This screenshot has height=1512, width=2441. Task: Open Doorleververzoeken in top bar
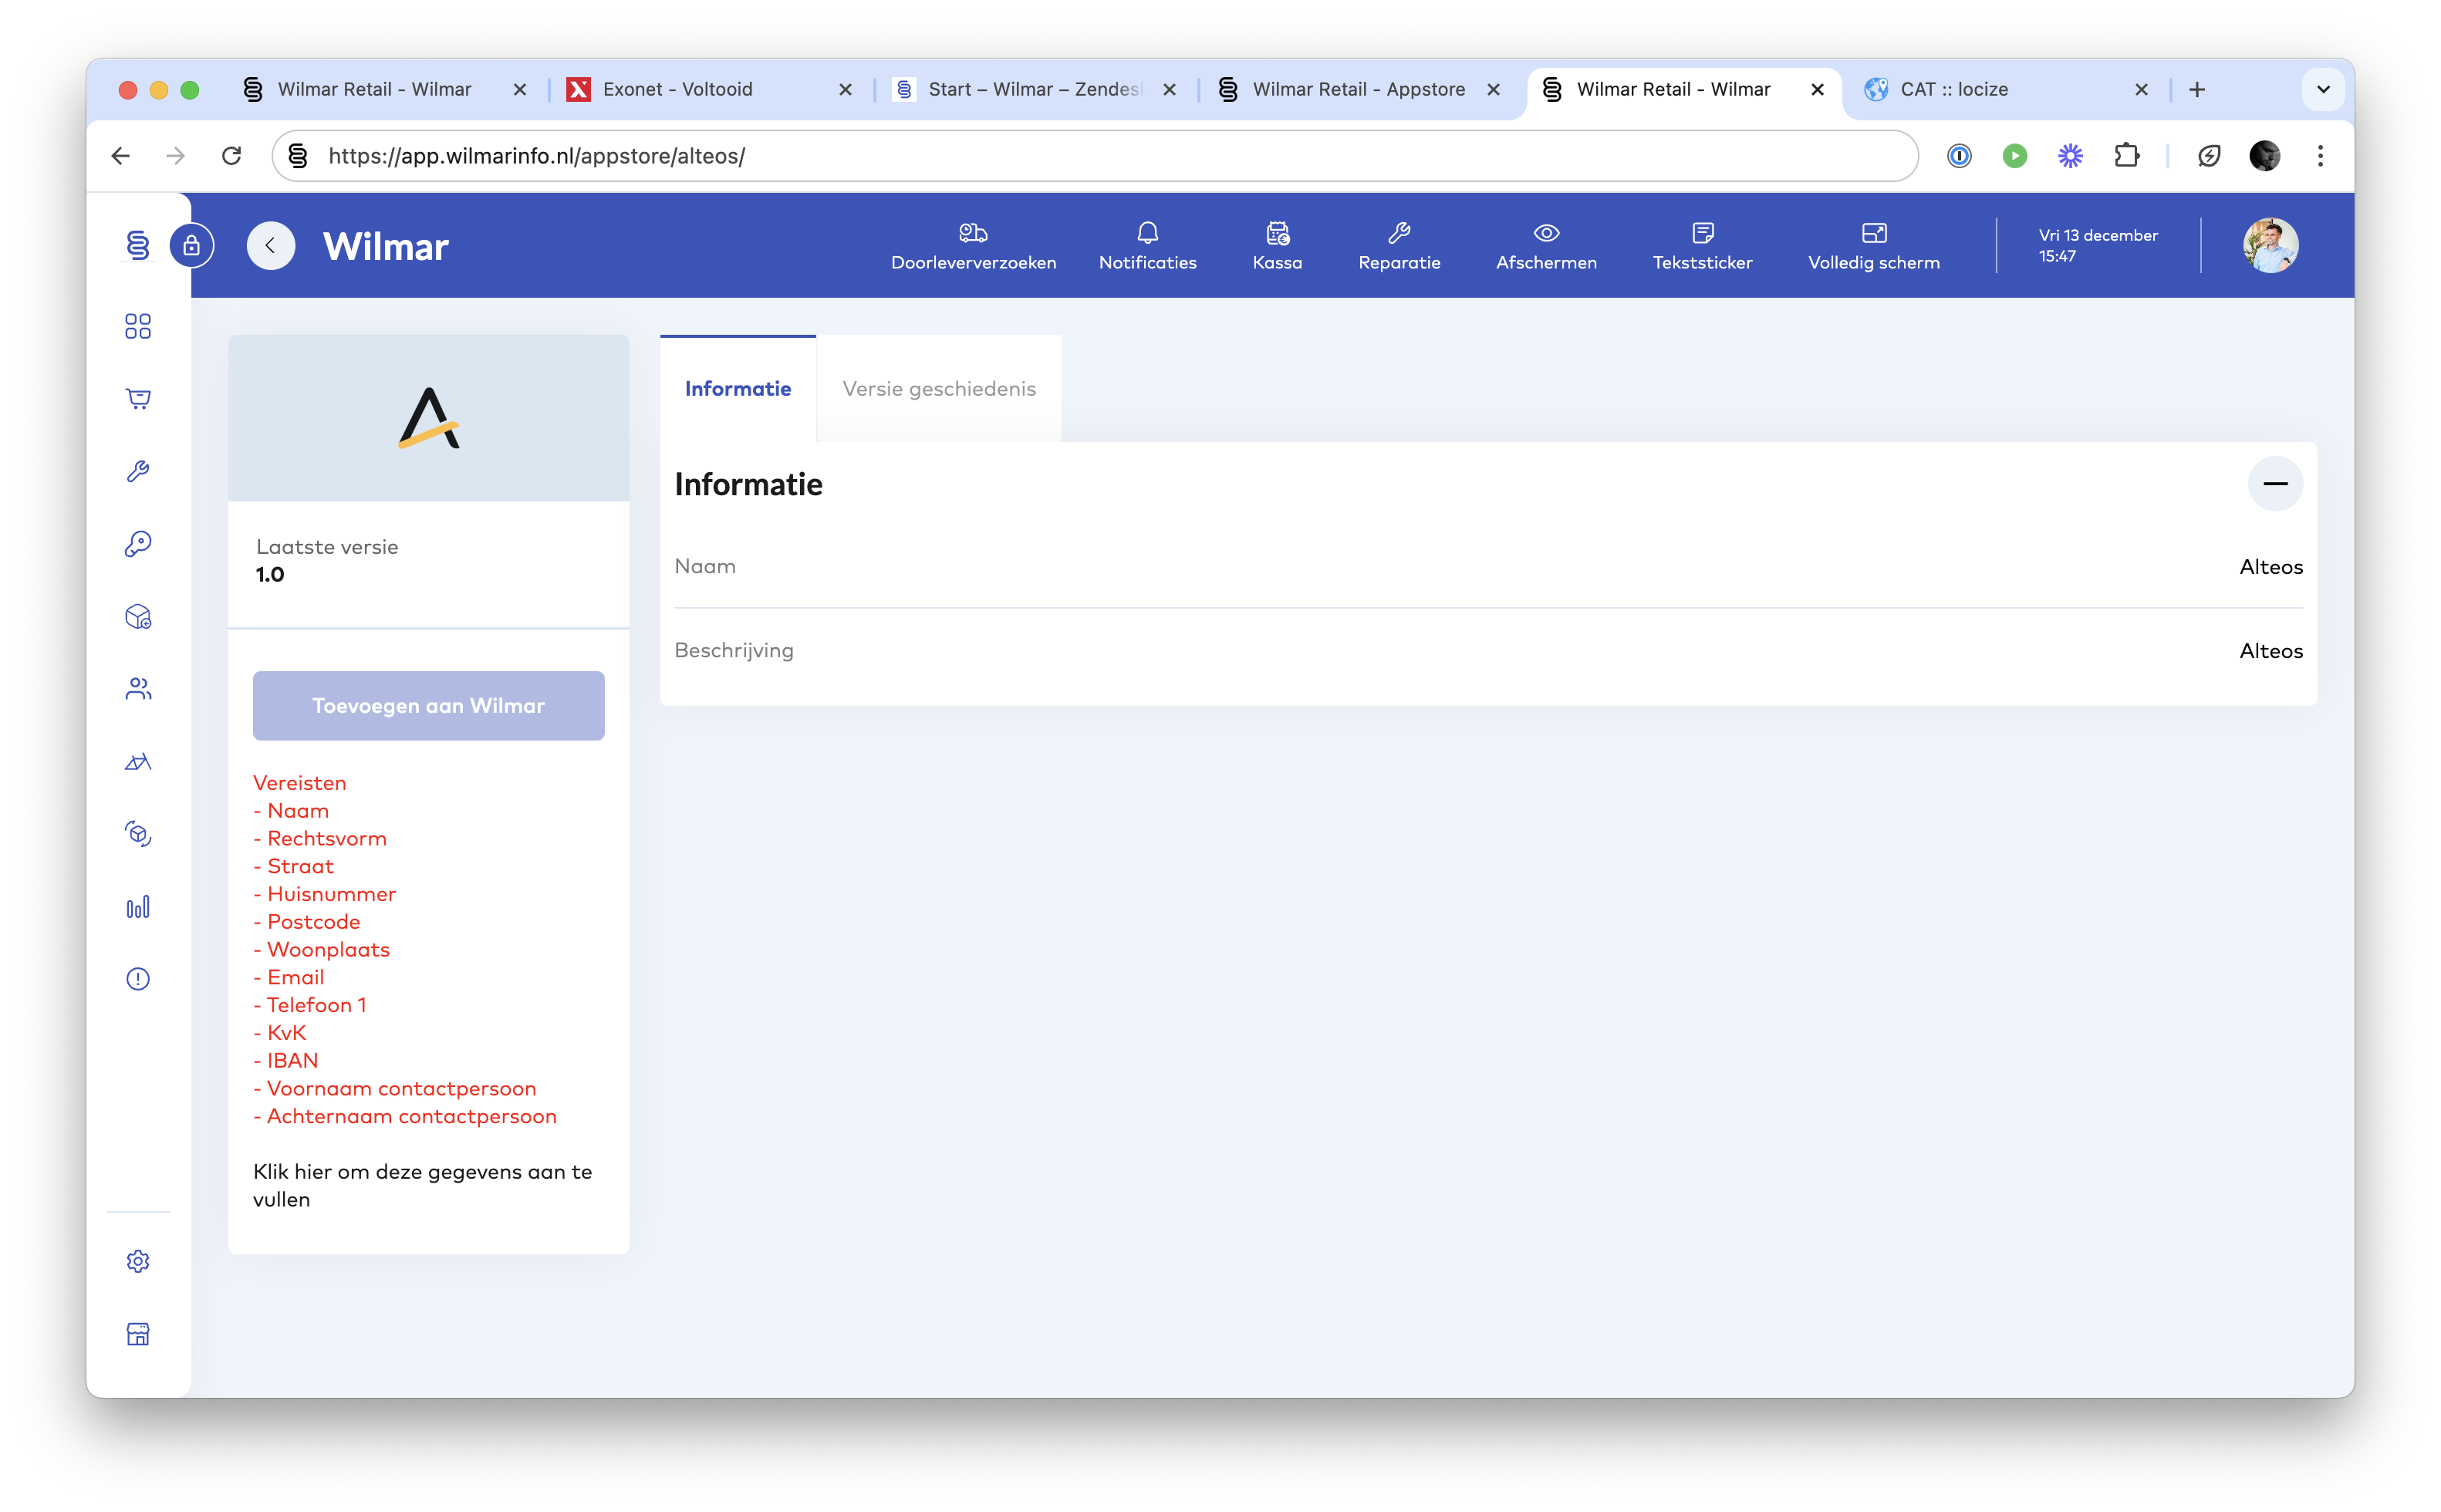pos(973,246)
